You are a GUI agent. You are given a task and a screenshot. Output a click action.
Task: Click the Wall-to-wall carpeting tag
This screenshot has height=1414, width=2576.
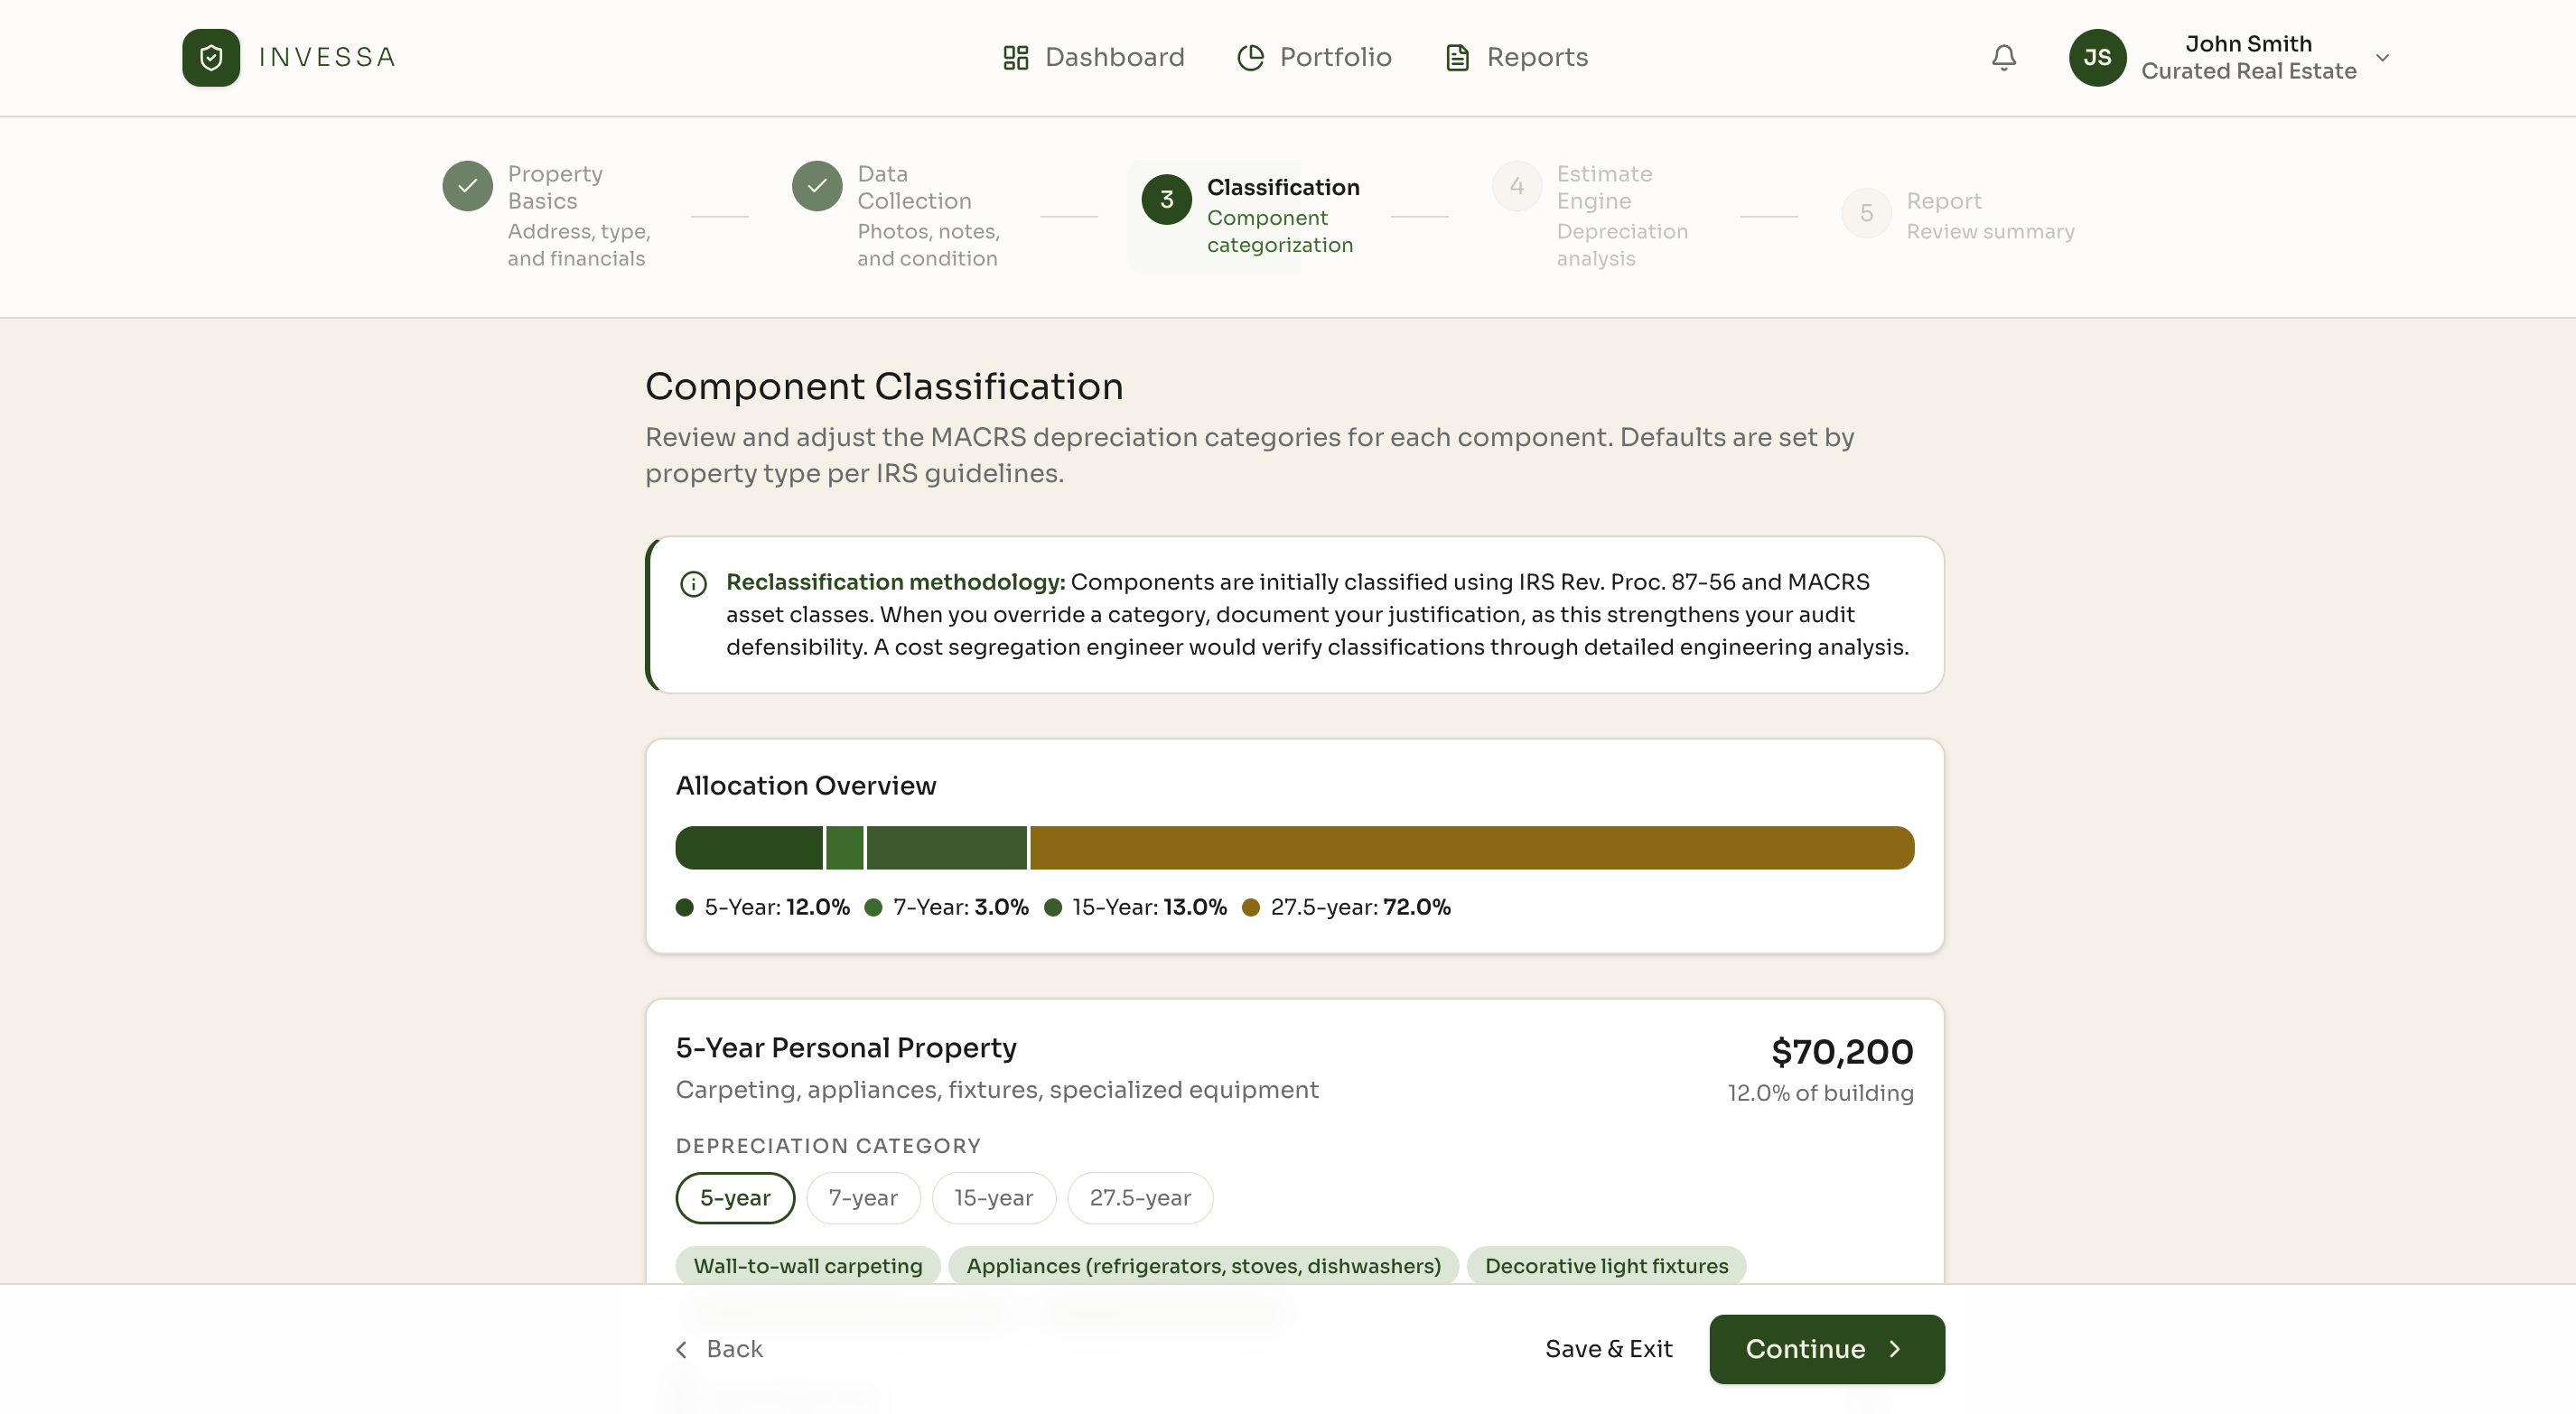808,1266
